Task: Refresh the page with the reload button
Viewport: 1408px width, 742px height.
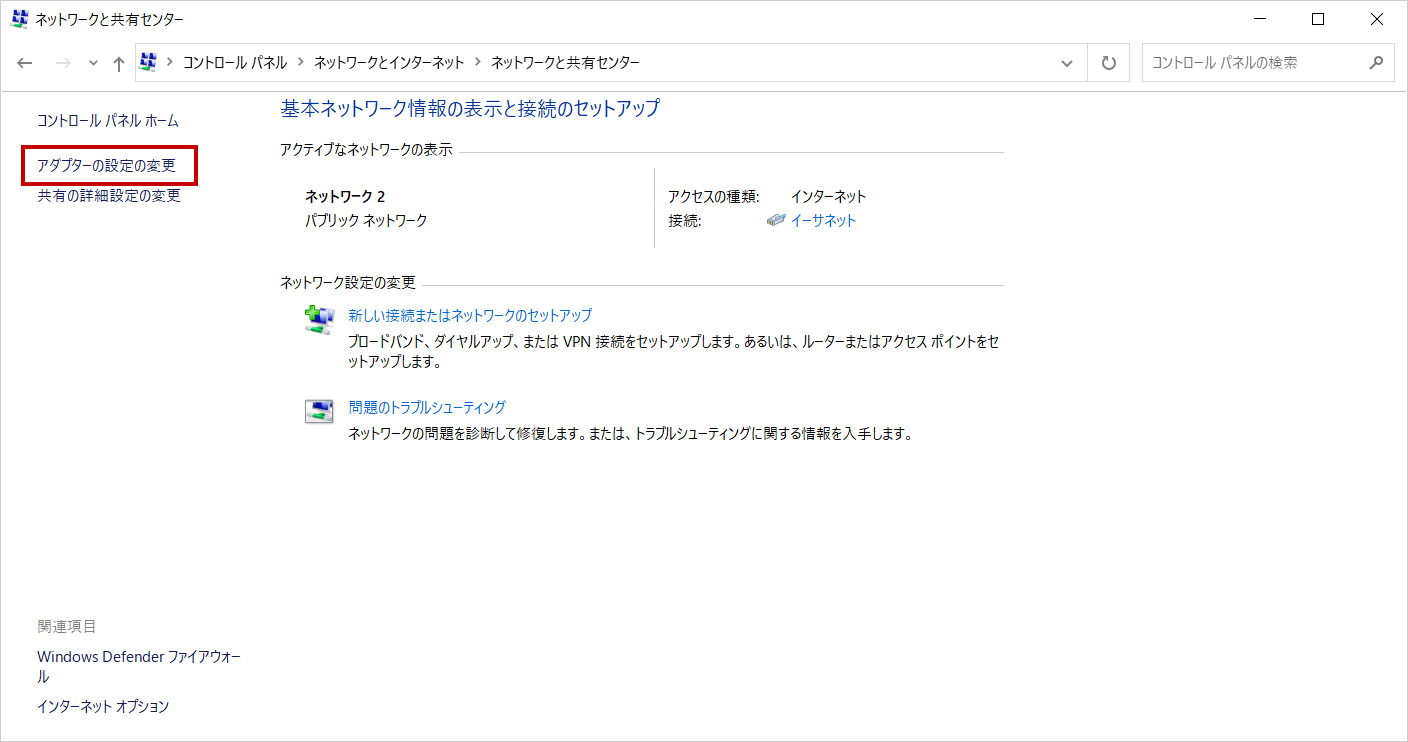Action: pyautogui.click(x=1108, y=63)
